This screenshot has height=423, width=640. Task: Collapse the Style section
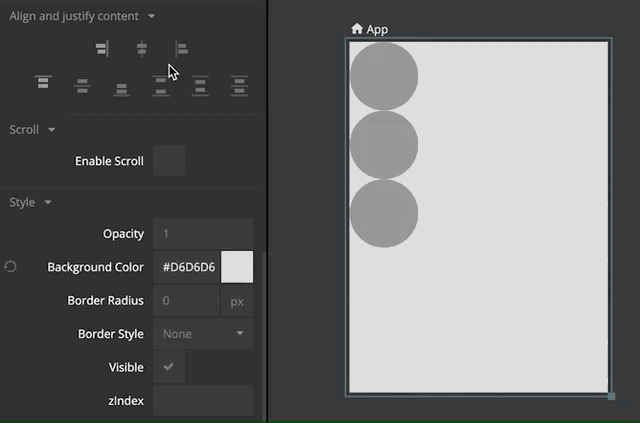click(47, 203)
